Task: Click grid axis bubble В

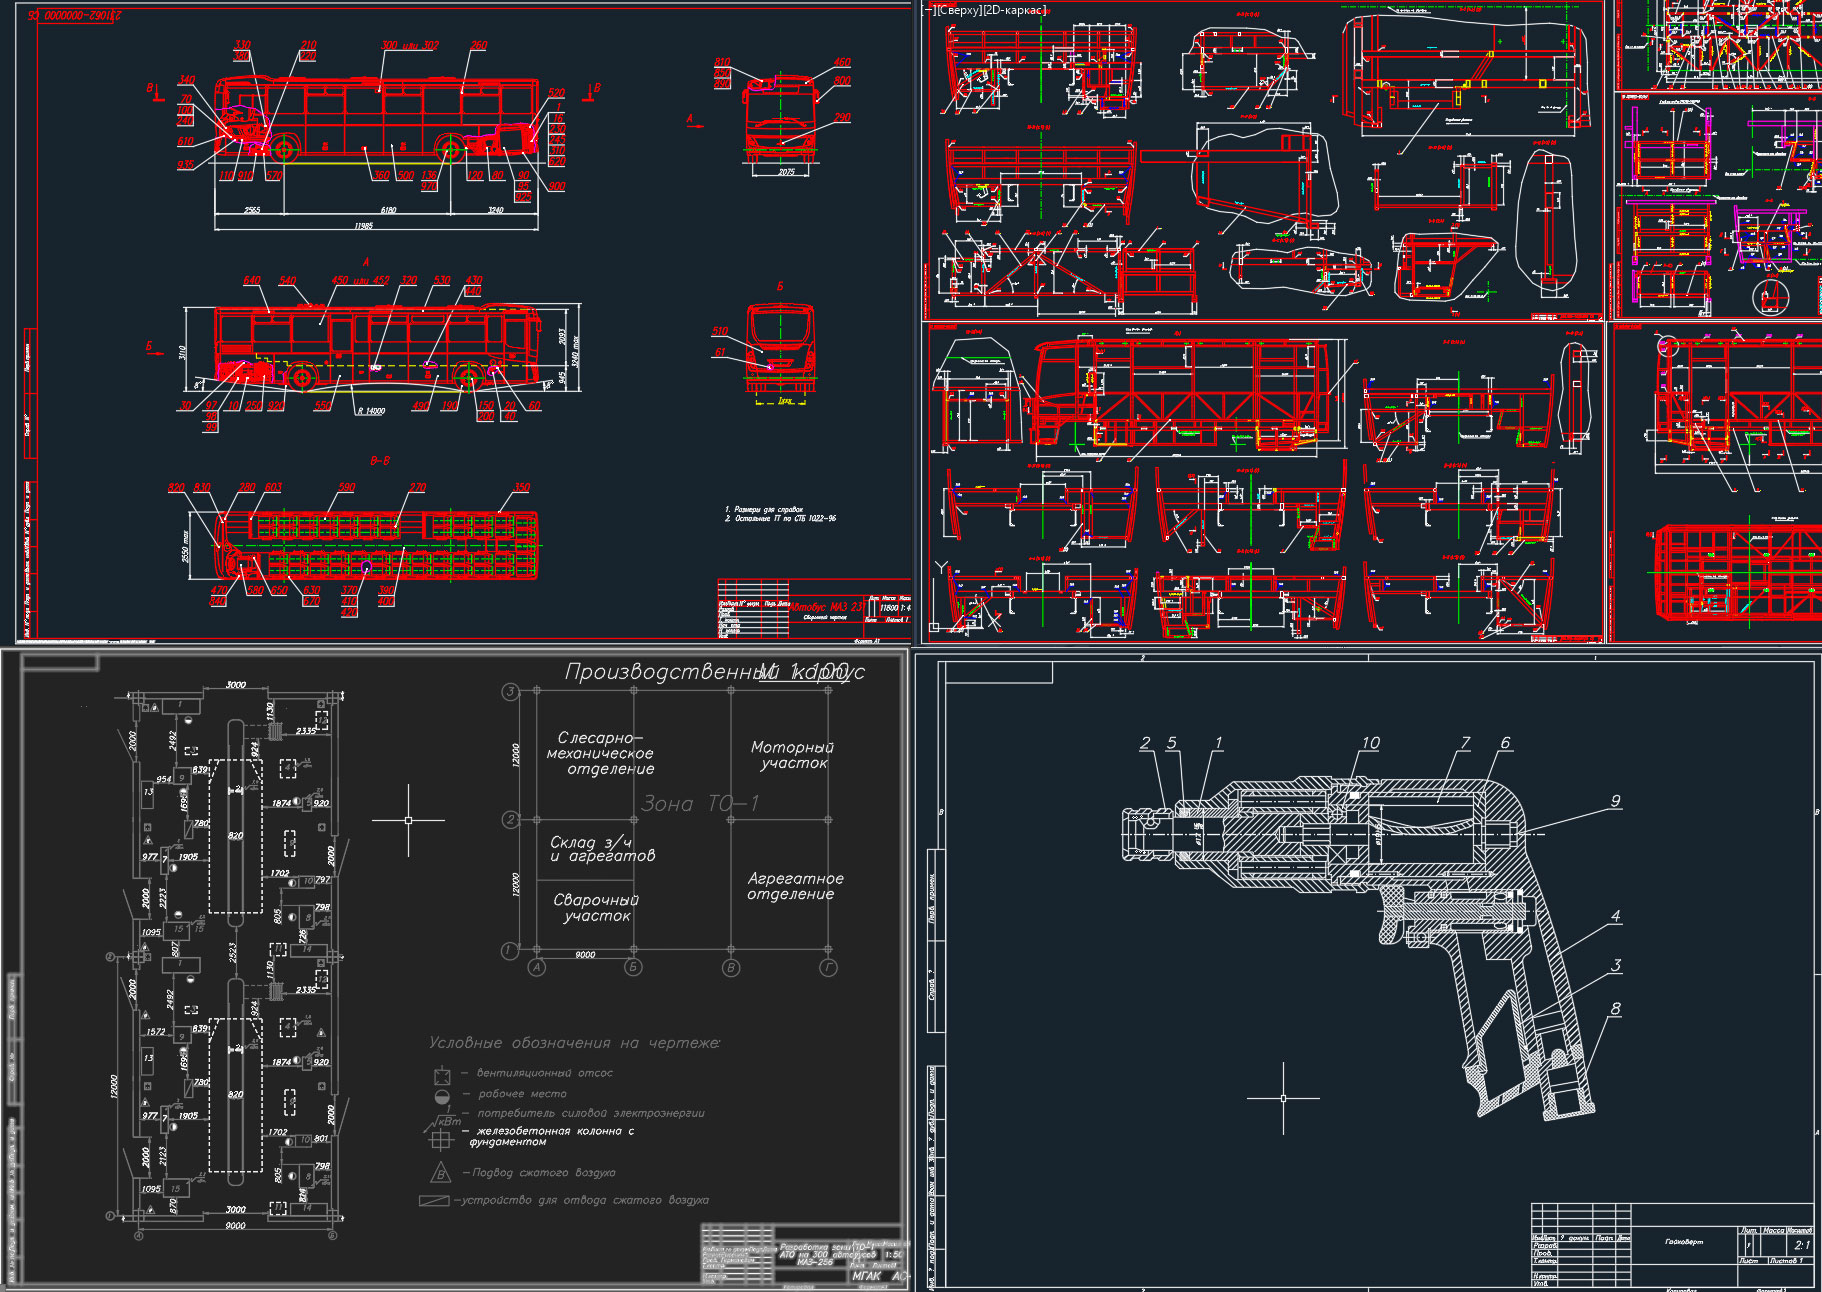Action: click(731, 967)
